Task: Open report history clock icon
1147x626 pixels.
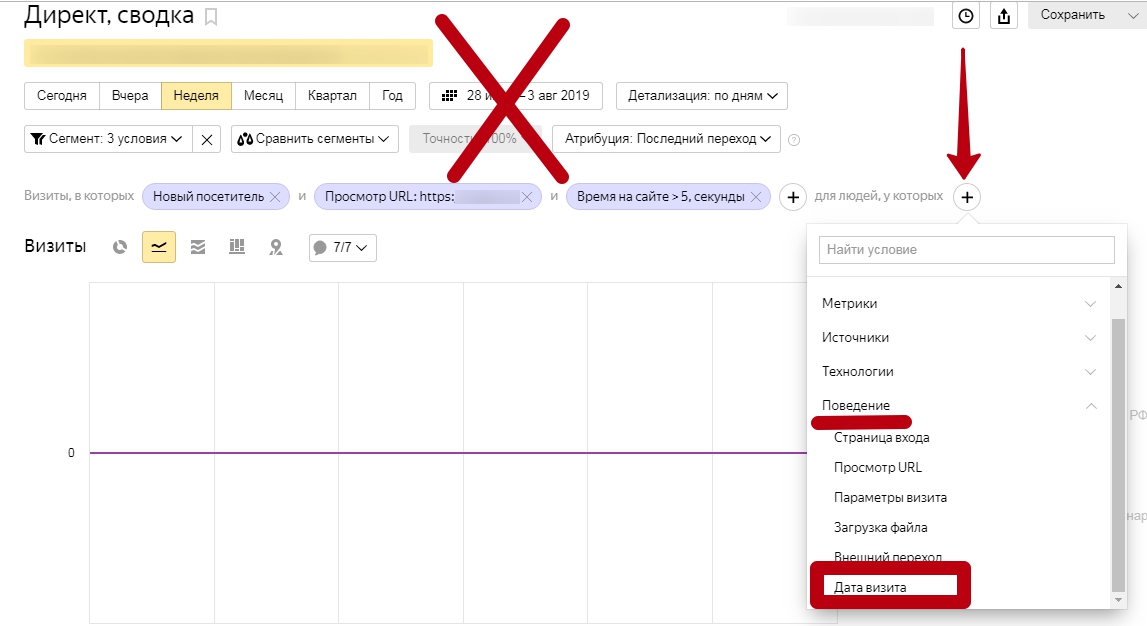Action: click(x=965, y=15)
